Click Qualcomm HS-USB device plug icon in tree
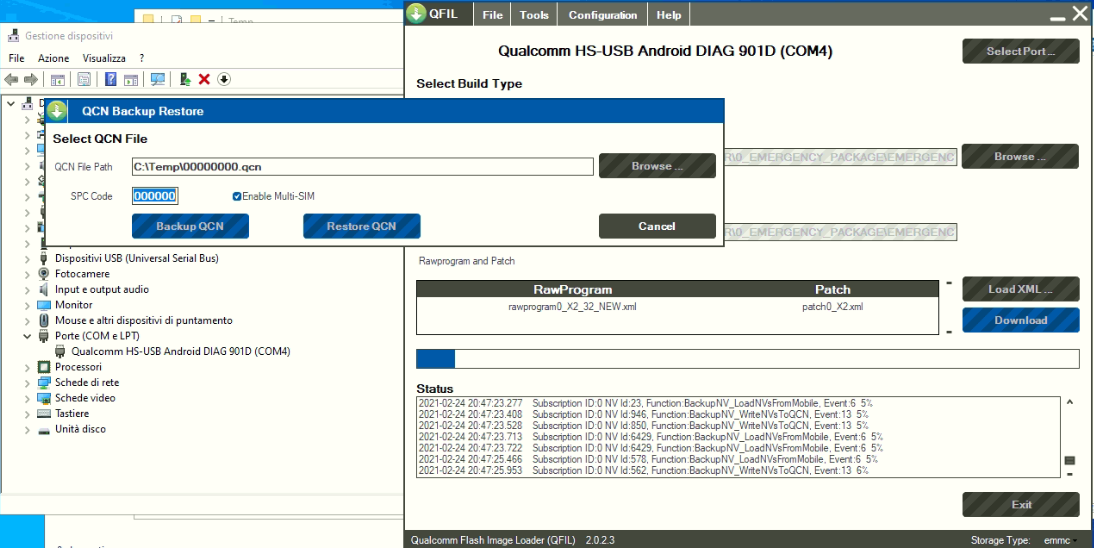 61,351
